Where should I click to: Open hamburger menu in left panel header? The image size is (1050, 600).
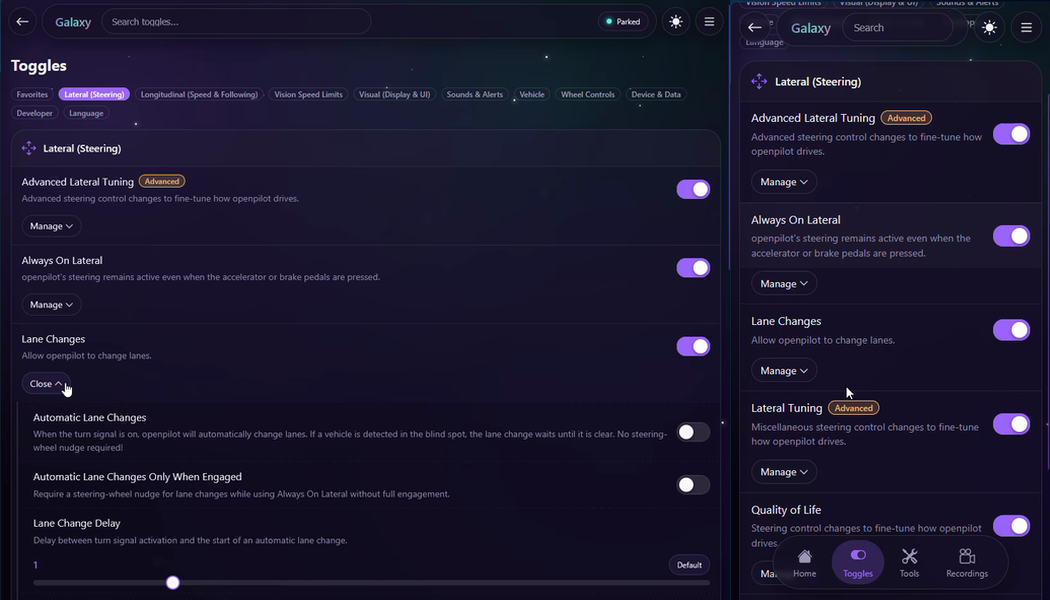click(709, 21)
